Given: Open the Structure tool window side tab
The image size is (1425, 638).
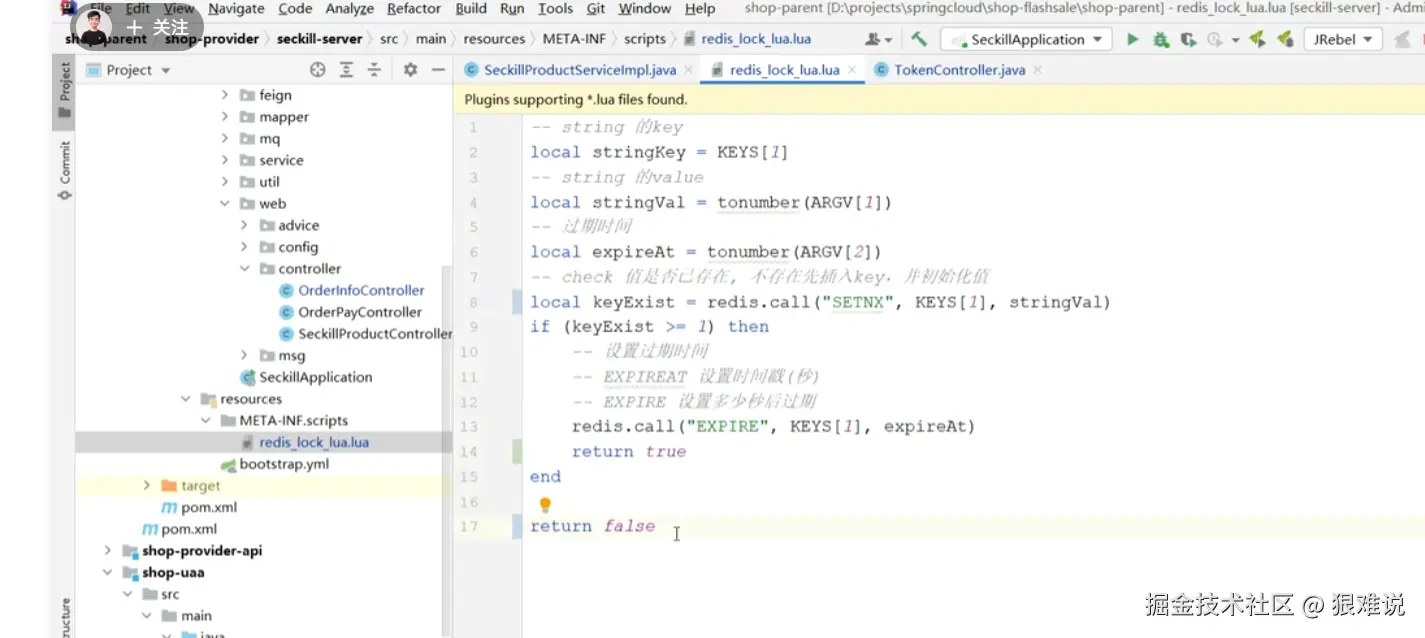Looking at the screenshot, I should (64, 618).
